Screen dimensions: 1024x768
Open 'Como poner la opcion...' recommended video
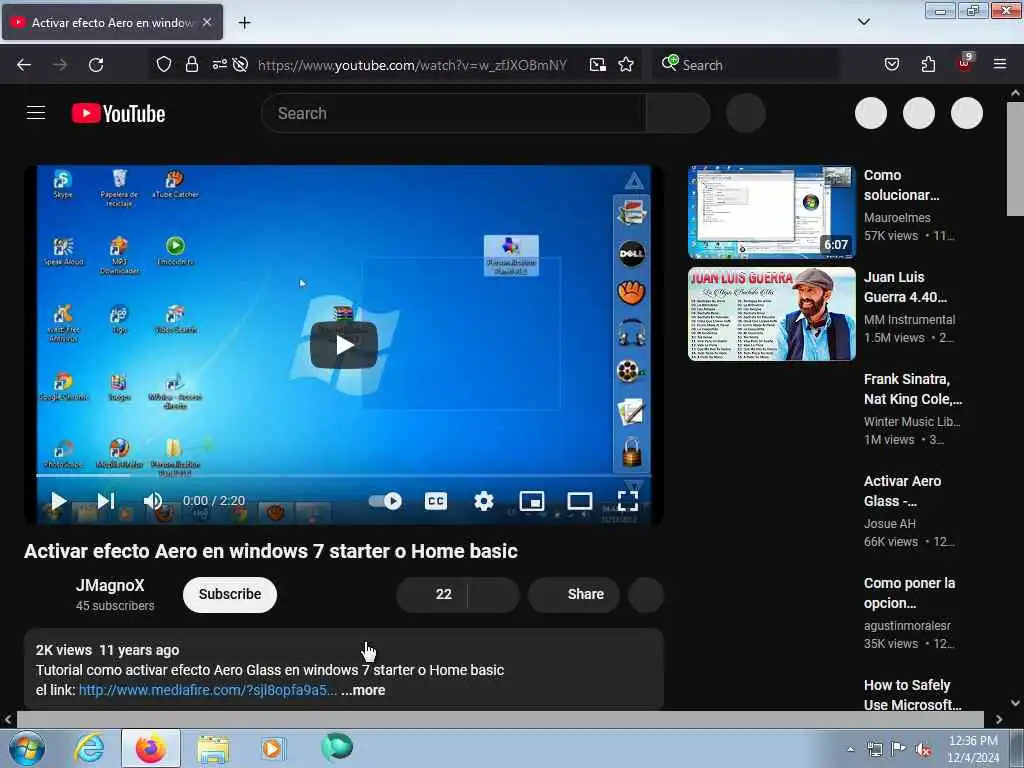[909, 593]
